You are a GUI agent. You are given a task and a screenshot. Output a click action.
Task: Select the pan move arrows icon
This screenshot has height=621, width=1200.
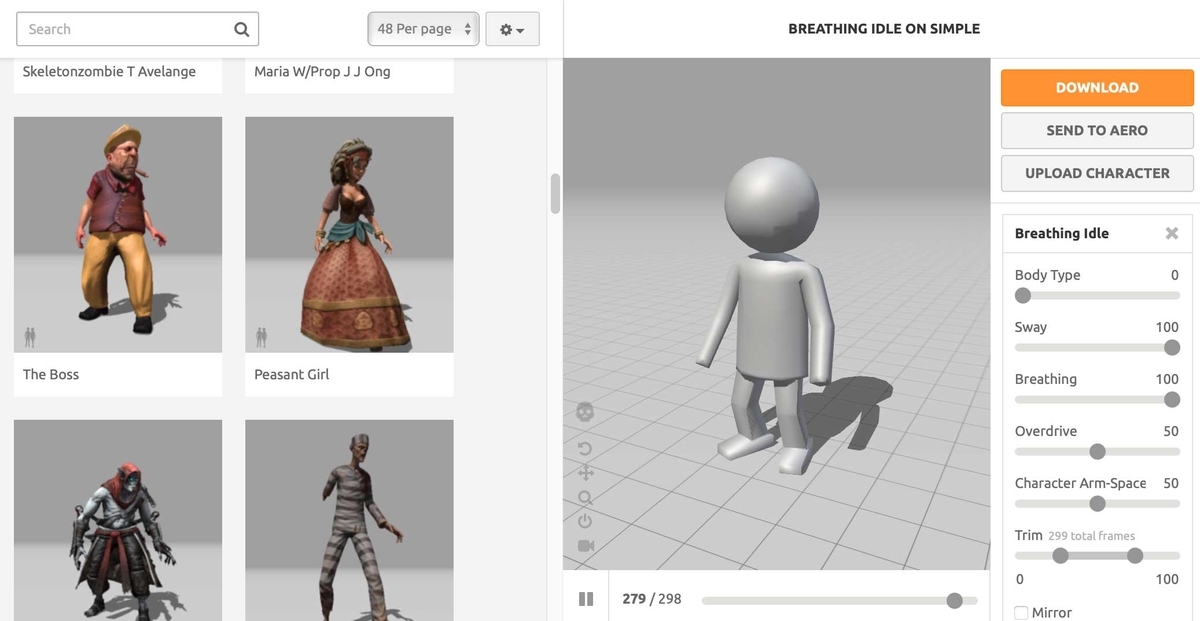(586, 472)
